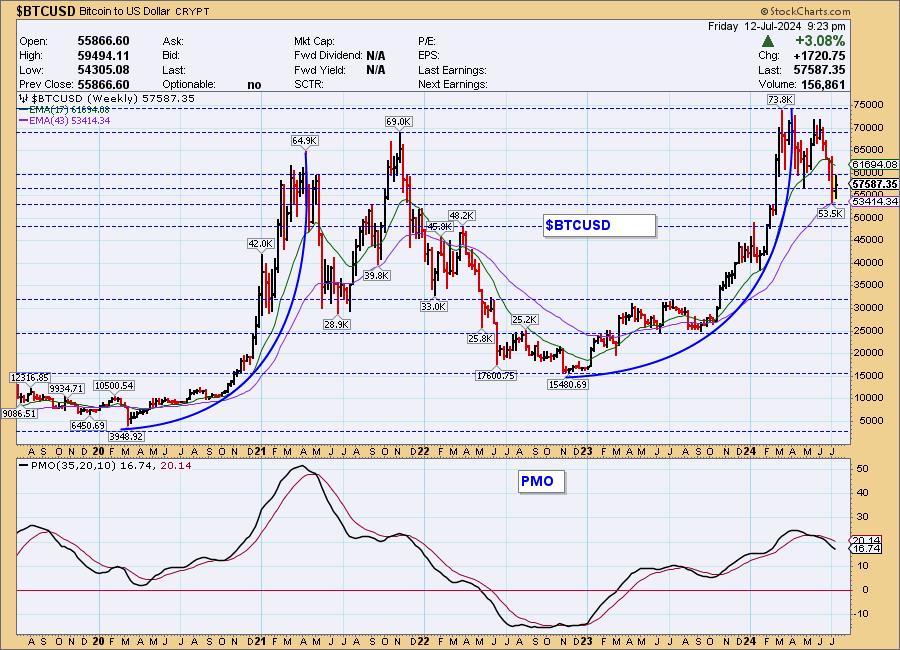Viewport: 900px width, 650px height.
Task: Click the bold $BTCUSD ticker title
Action: coord(46,11)
